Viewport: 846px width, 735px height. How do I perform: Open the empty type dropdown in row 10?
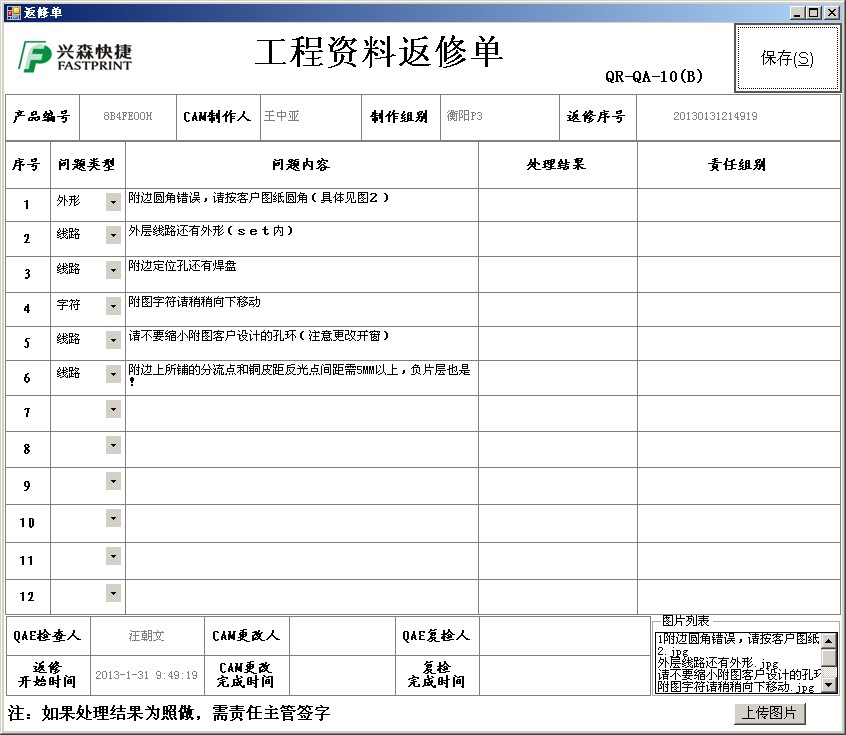(x=113, y=518)
